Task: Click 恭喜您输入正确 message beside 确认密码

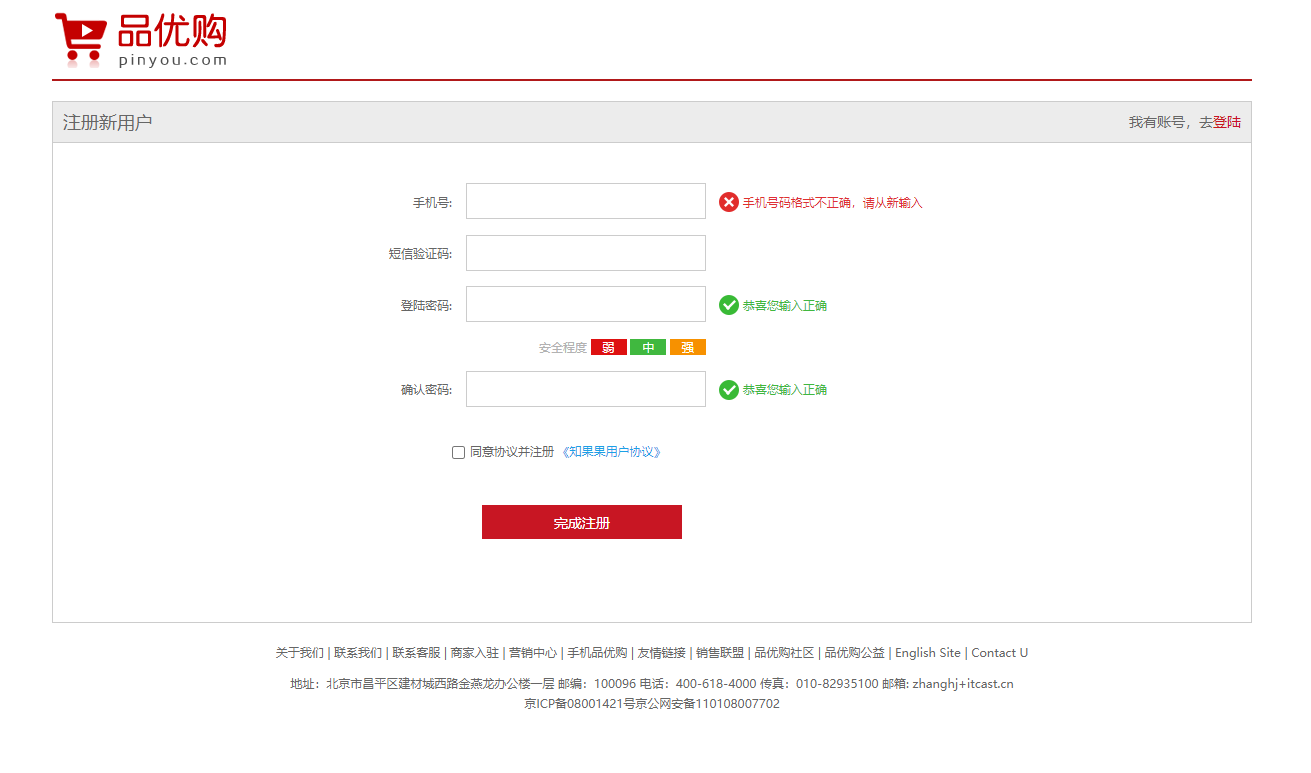Action: point(785,390)
